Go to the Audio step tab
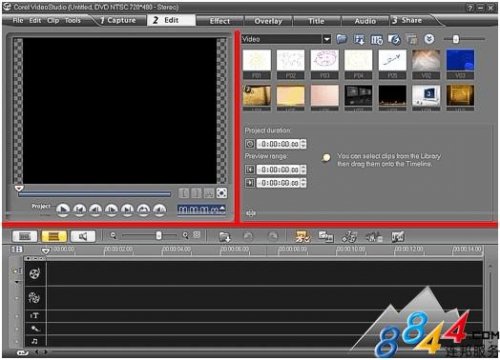Screen dimensions: 500x360 (x=365, y=21)
